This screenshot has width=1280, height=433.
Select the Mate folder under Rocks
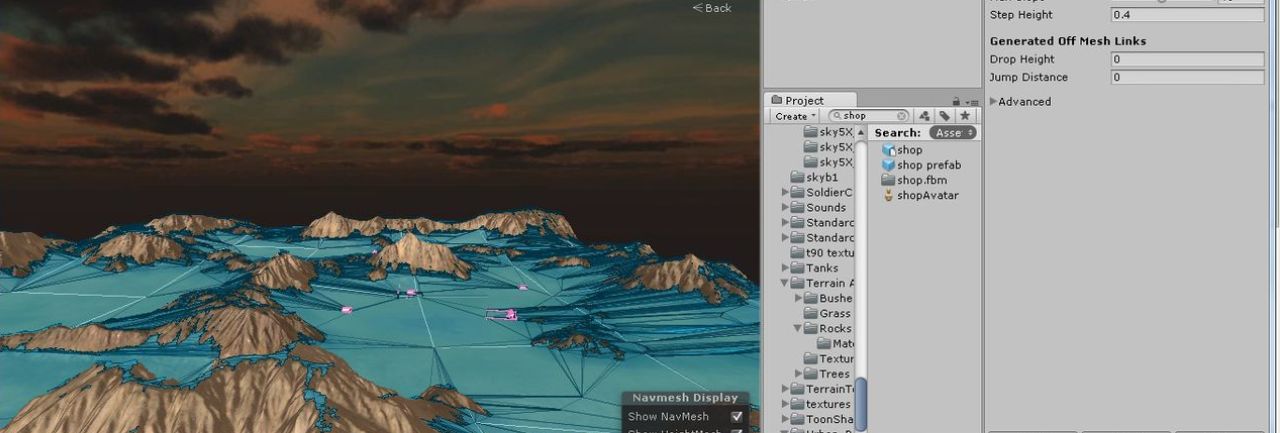[x=835, y=343]
